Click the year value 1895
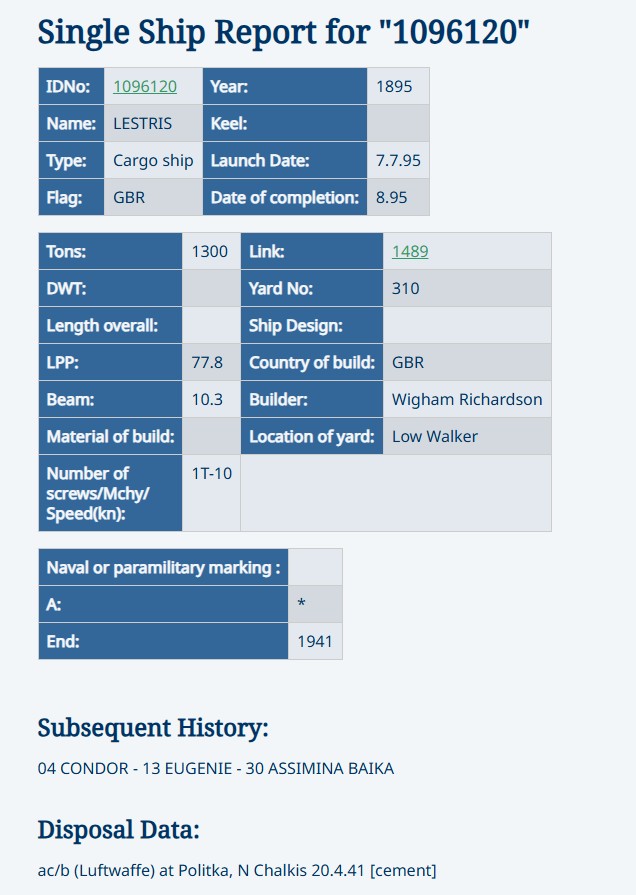 click(394, 87)
